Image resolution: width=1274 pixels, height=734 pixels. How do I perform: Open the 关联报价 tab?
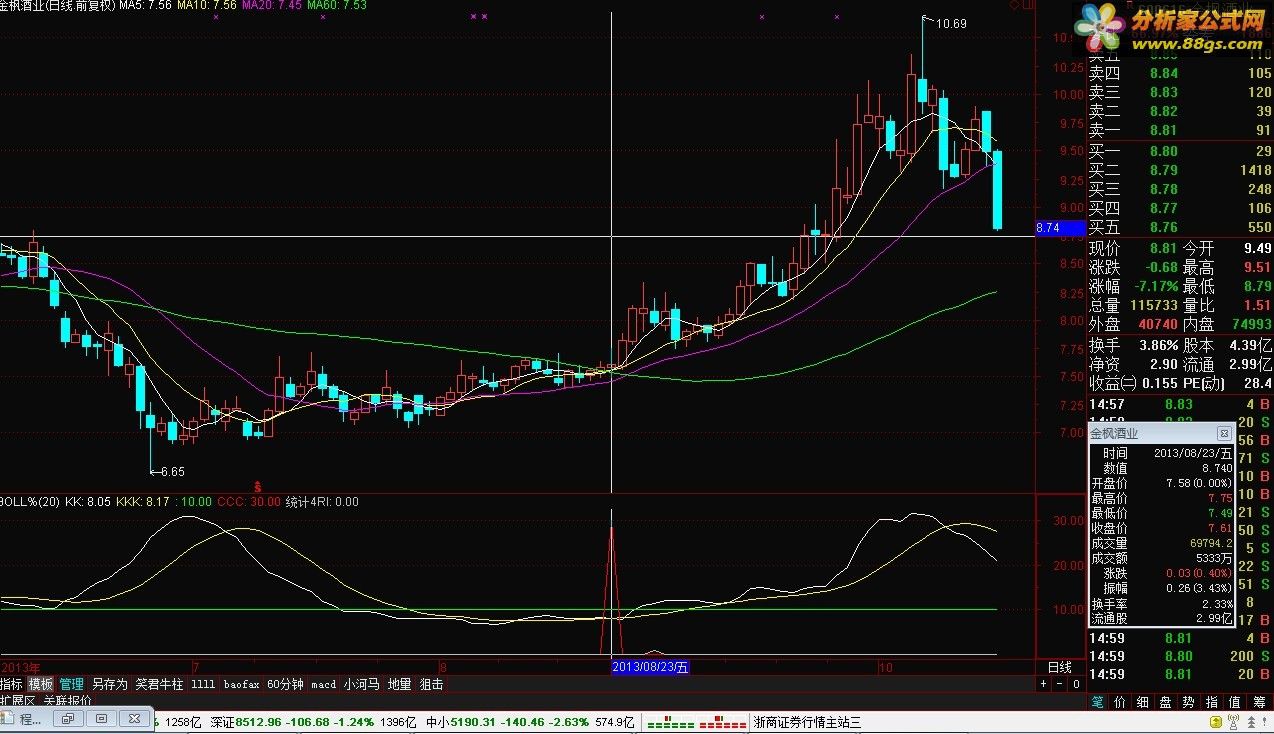[67, 700]
